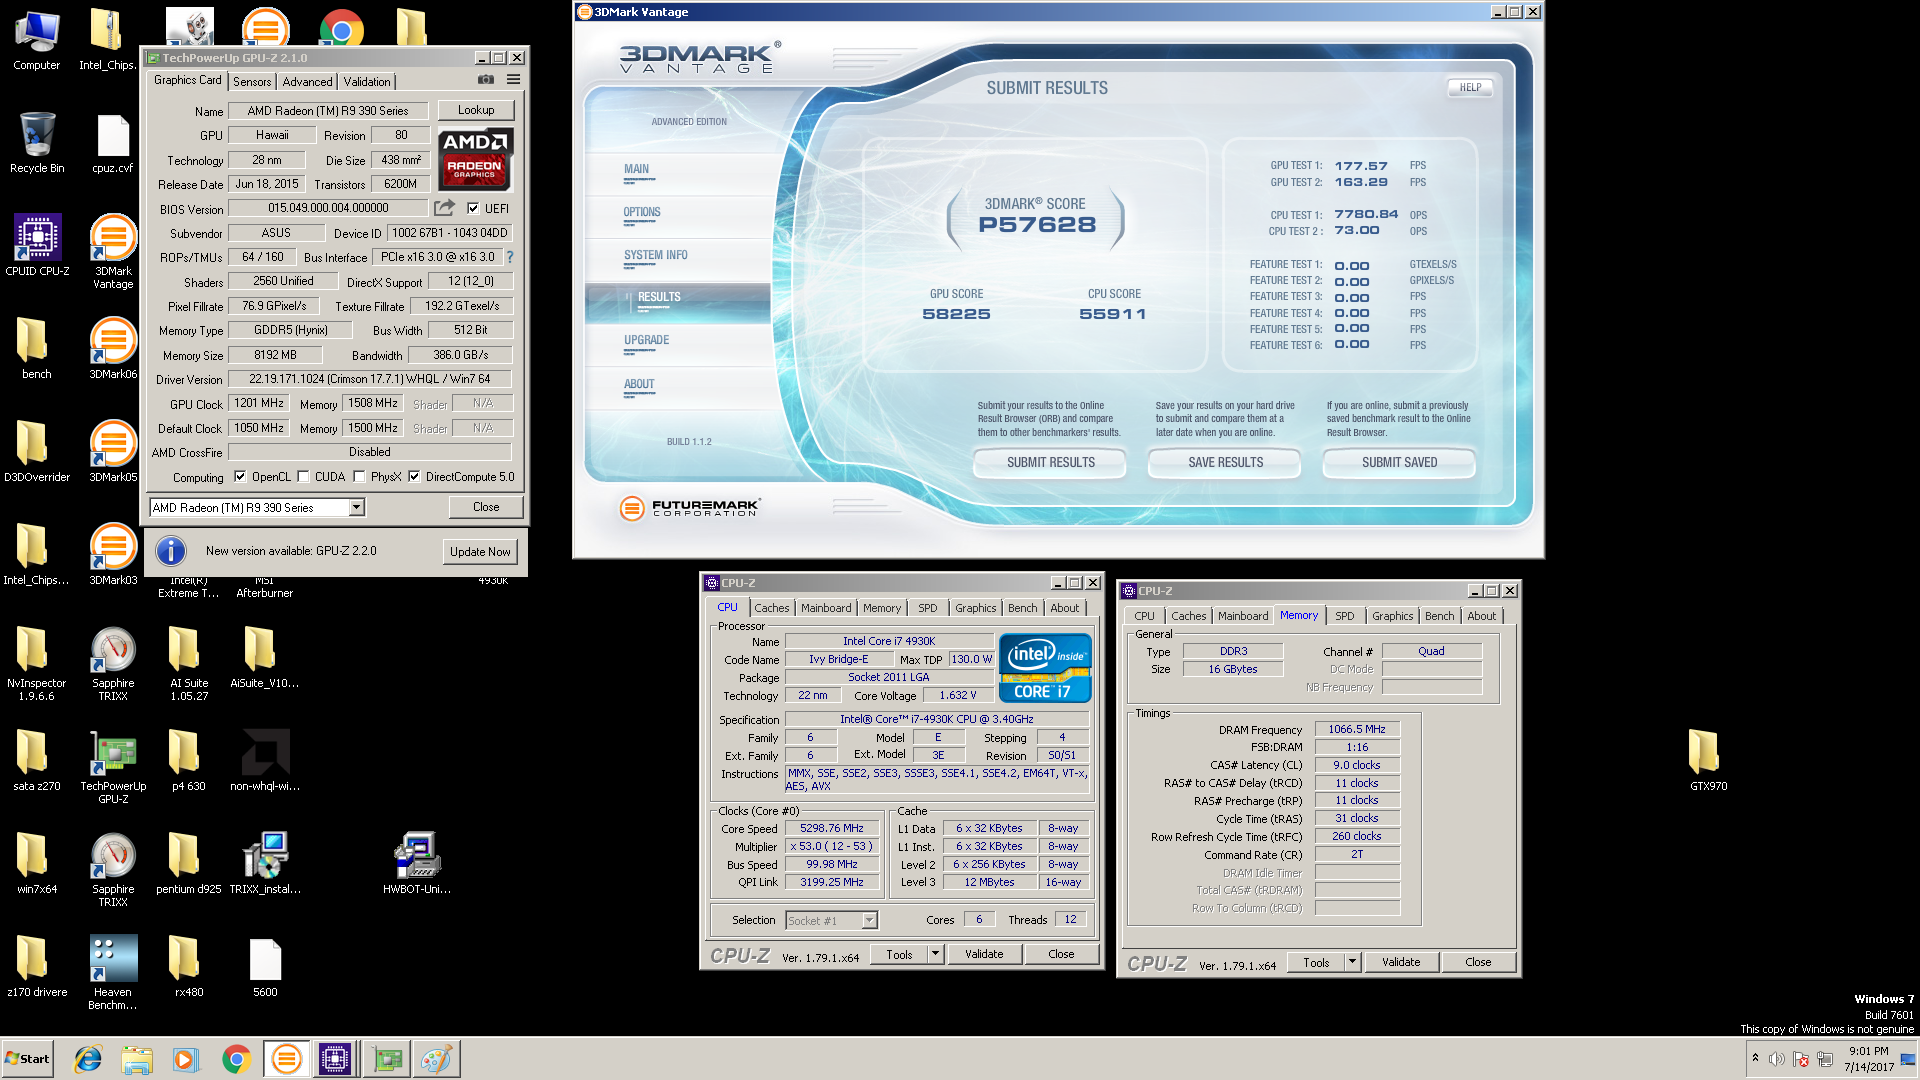This screenshot has height=1080, width=1920.
Task: Click the HELP button in 3DMark Vantage
Action: tap(1470, 87)
